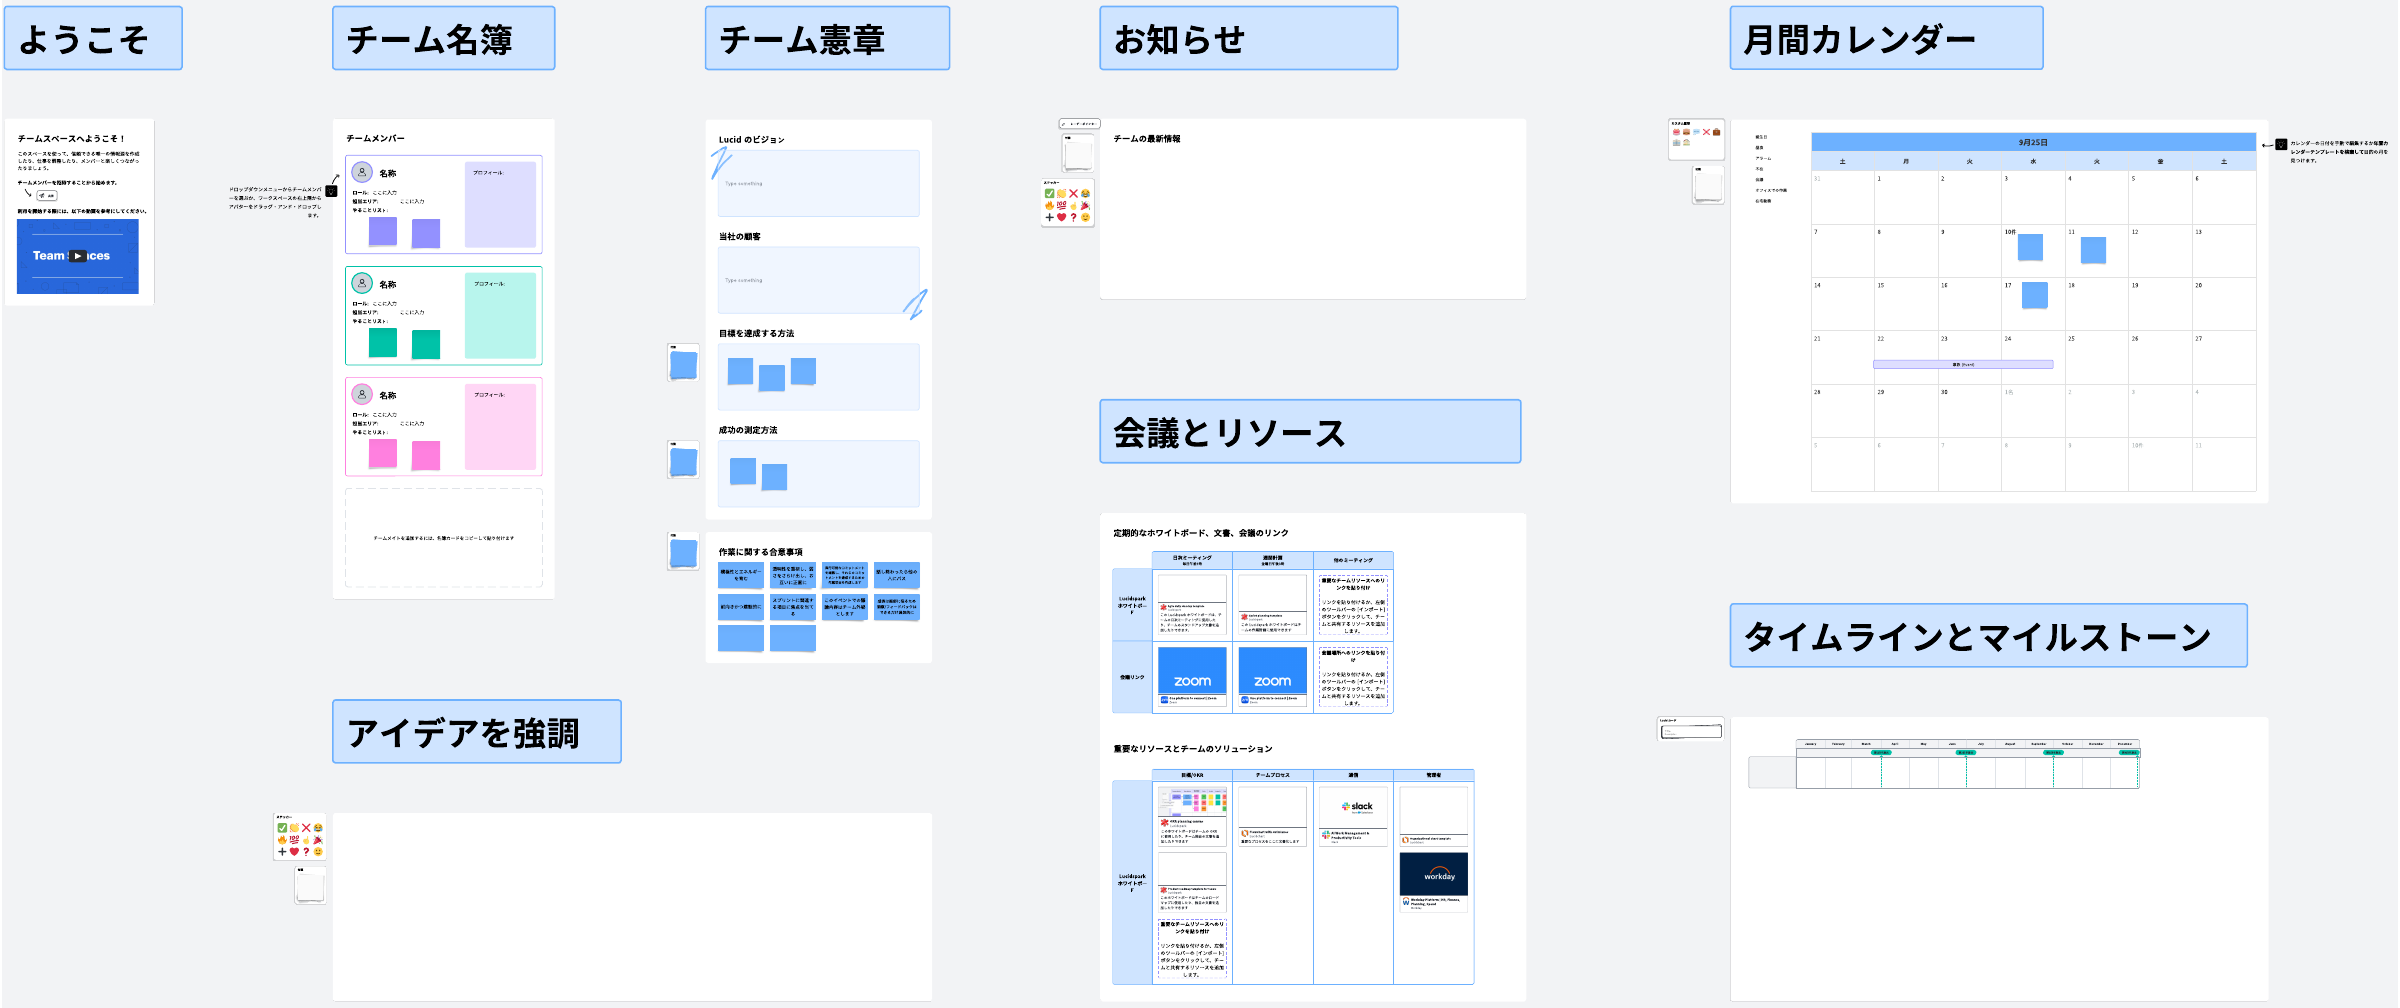Click the red heart sticker next to お知らせ
The height and width of the screenshot is (1008, 2400).
click(x=1061, y=217)
